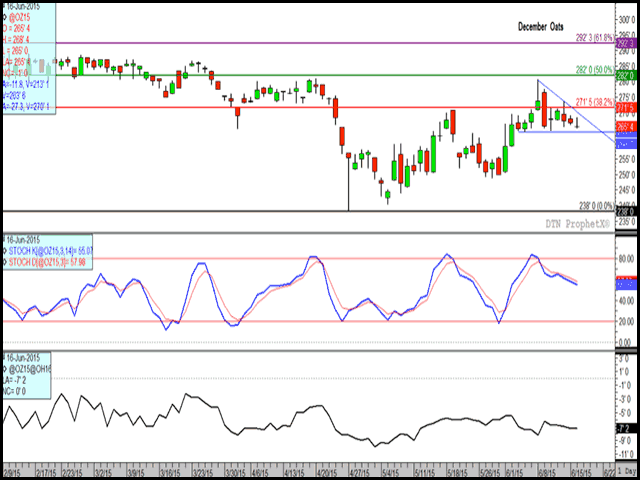Click the 40.00 stochastic axis label
640x480 pixels.
(x=628, y=301)
